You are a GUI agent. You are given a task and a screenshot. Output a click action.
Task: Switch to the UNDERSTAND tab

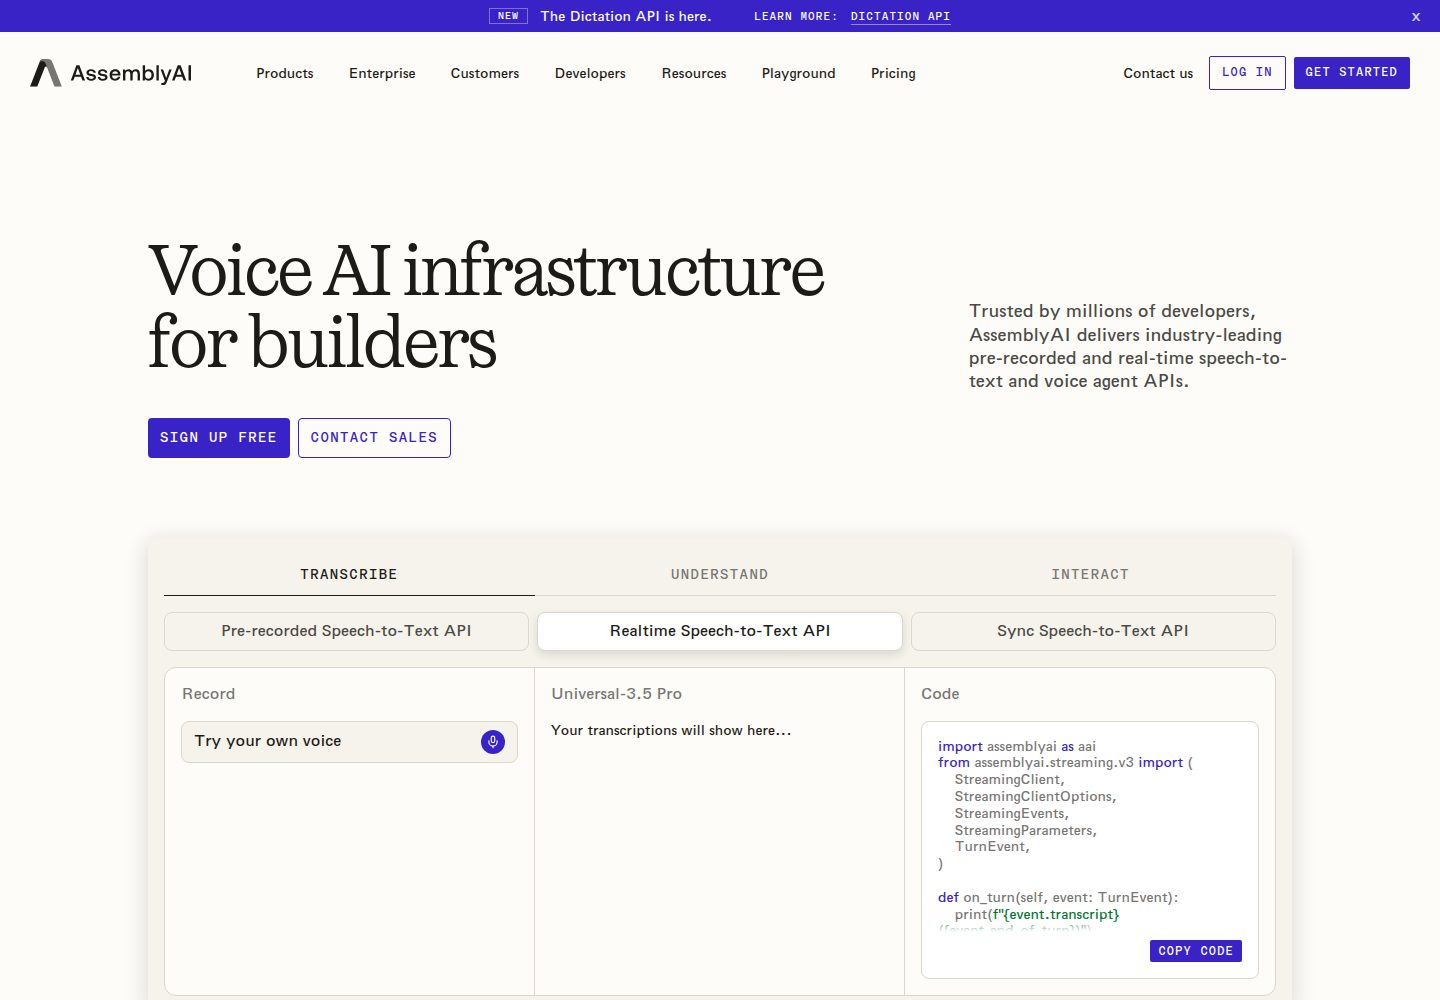[720, 575]
